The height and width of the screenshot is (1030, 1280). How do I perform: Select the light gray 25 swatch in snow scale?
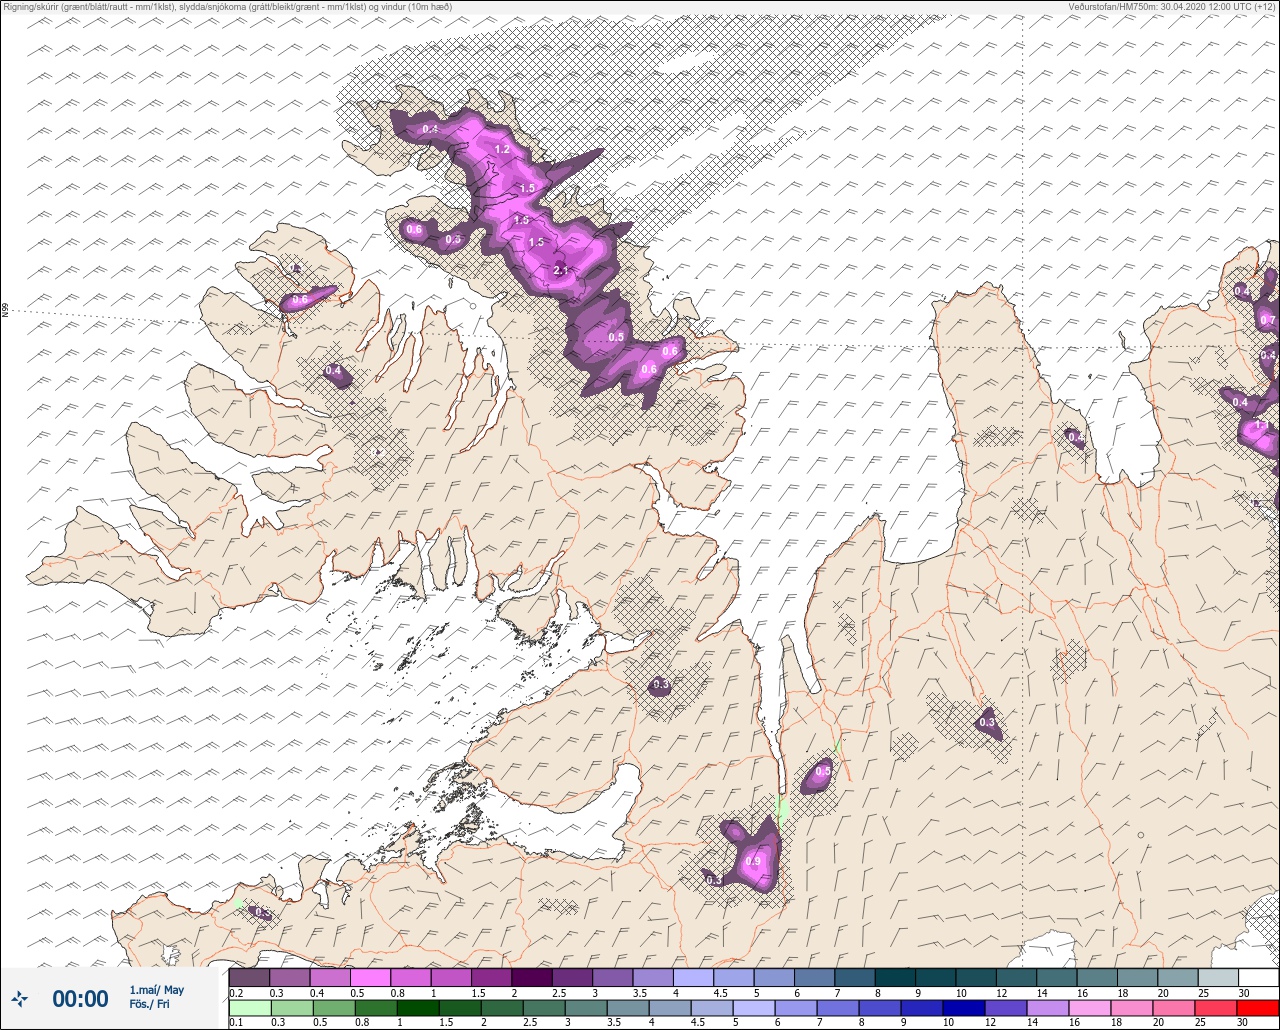click(1218, 977)
